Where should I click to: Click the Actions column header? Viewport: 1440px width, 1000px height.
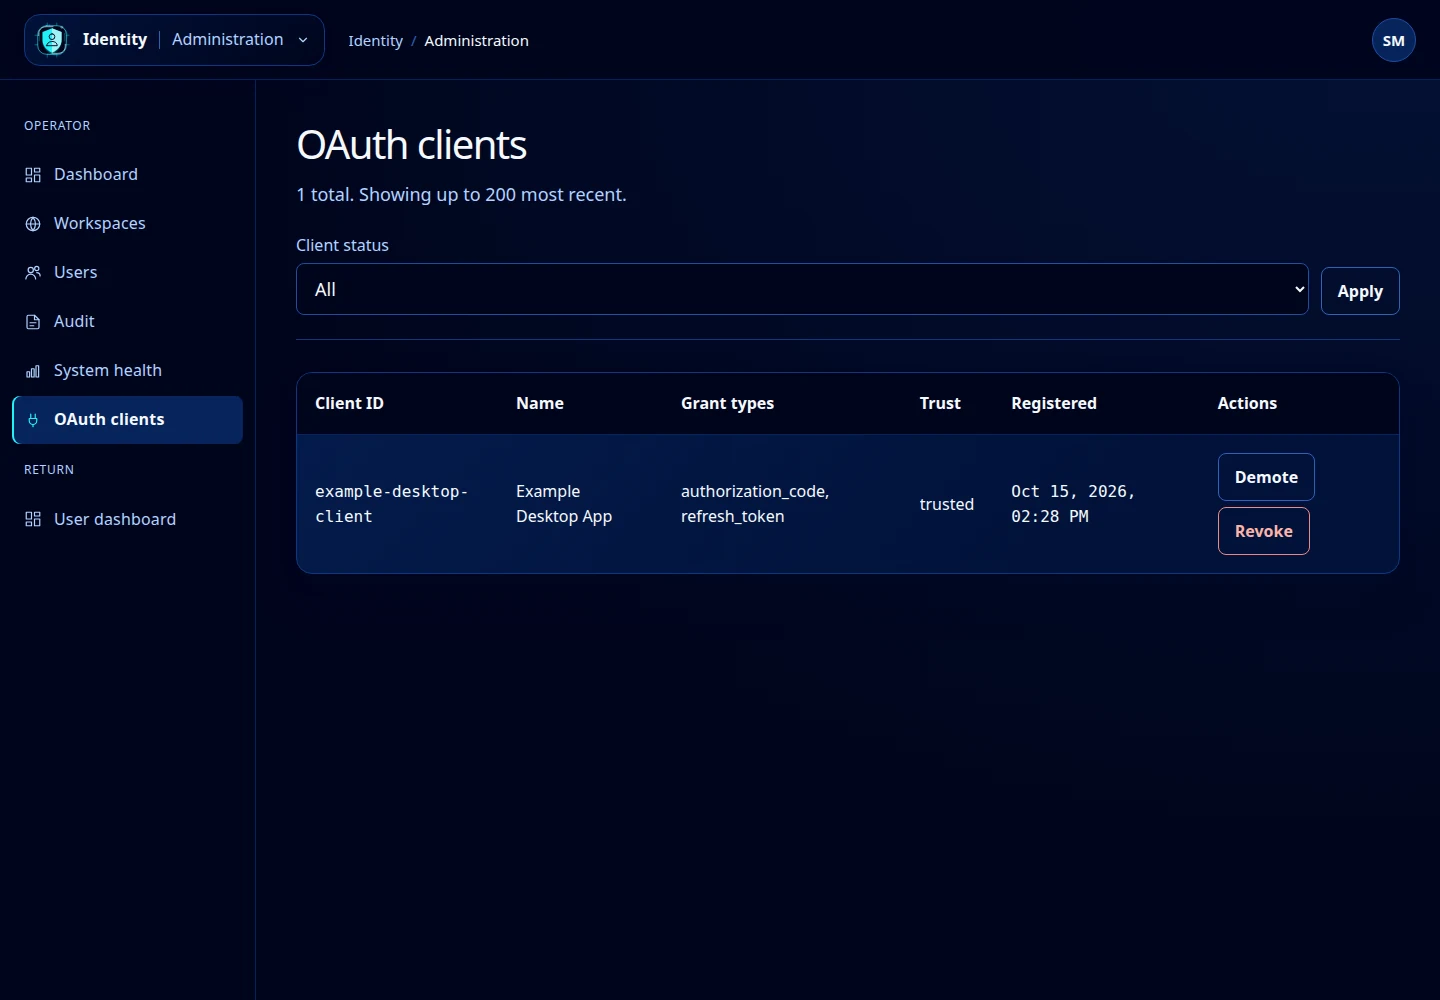[1247, 403]
